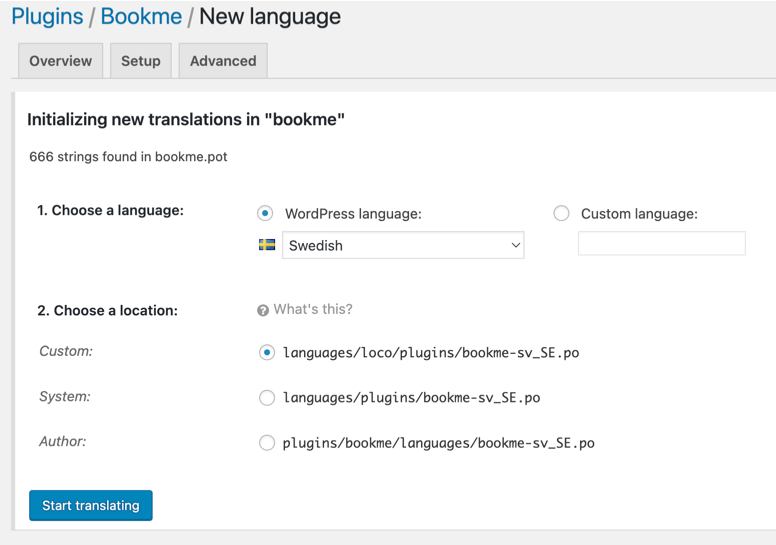The width and height of the screenshot is (776, 545).
Task: Click the Swedish flag icon
Action: [267, 245]
